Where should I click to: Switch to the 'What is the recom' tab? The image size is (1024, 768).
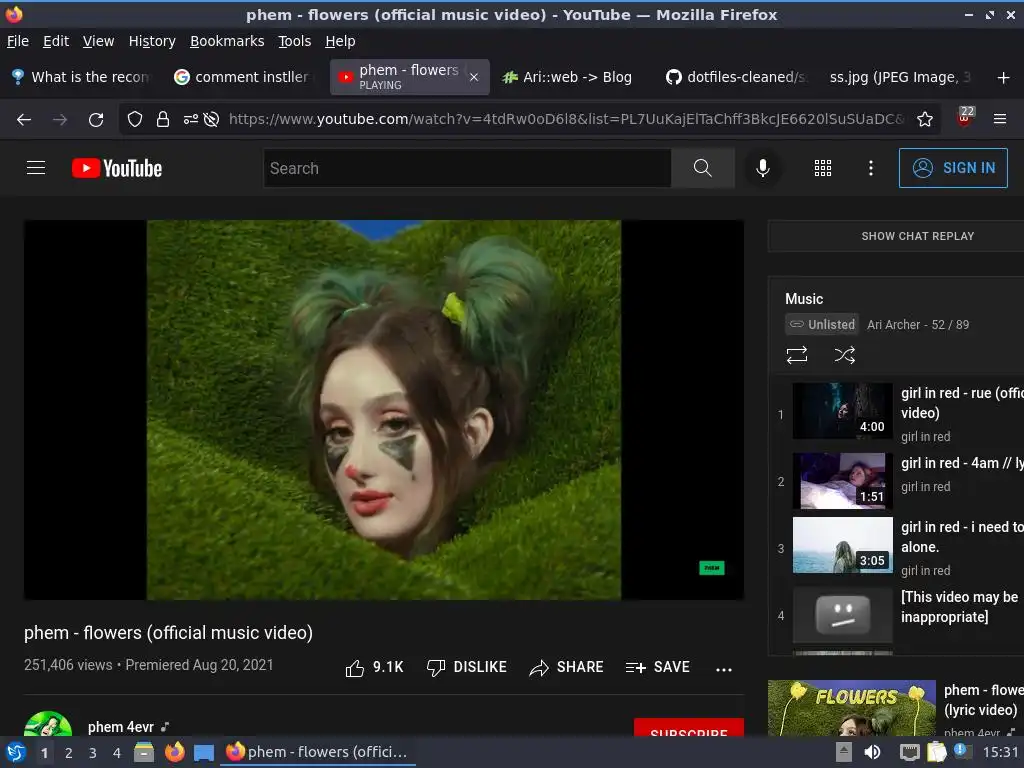pyautogui.click(x=82, y=77)
